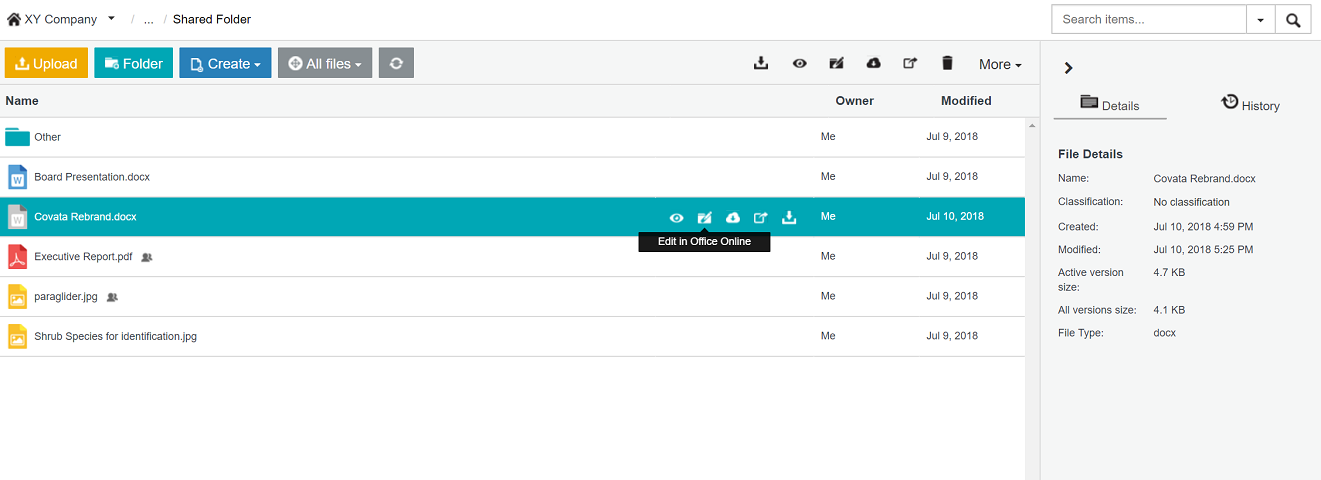
Task: Open the search options dropdown arrow
Action: coord(1260,20)
